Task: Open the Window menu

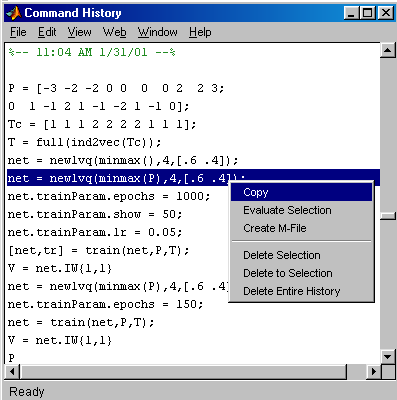Action: (x=158, y=32)
